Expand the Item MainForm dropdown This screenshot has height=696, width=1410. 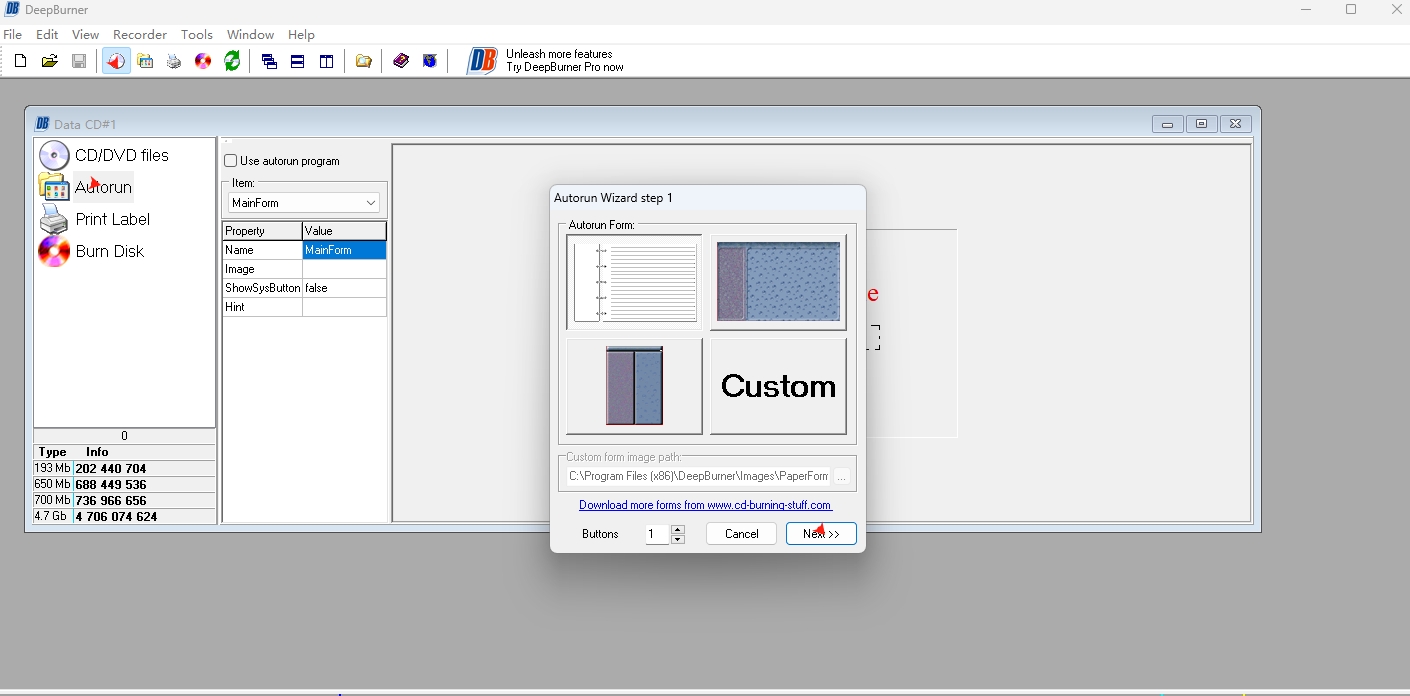(x=371, y=203)
